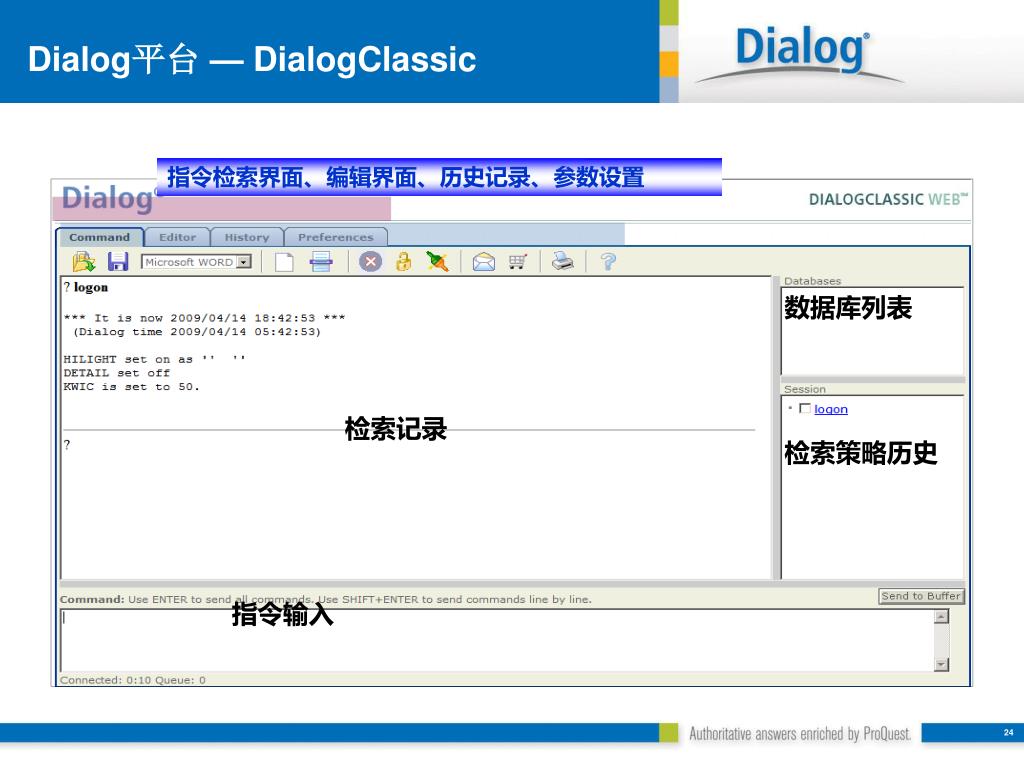1024x768 pixels.
Task: Click the Send to Buffer button
Action: [x=921, y=596]
